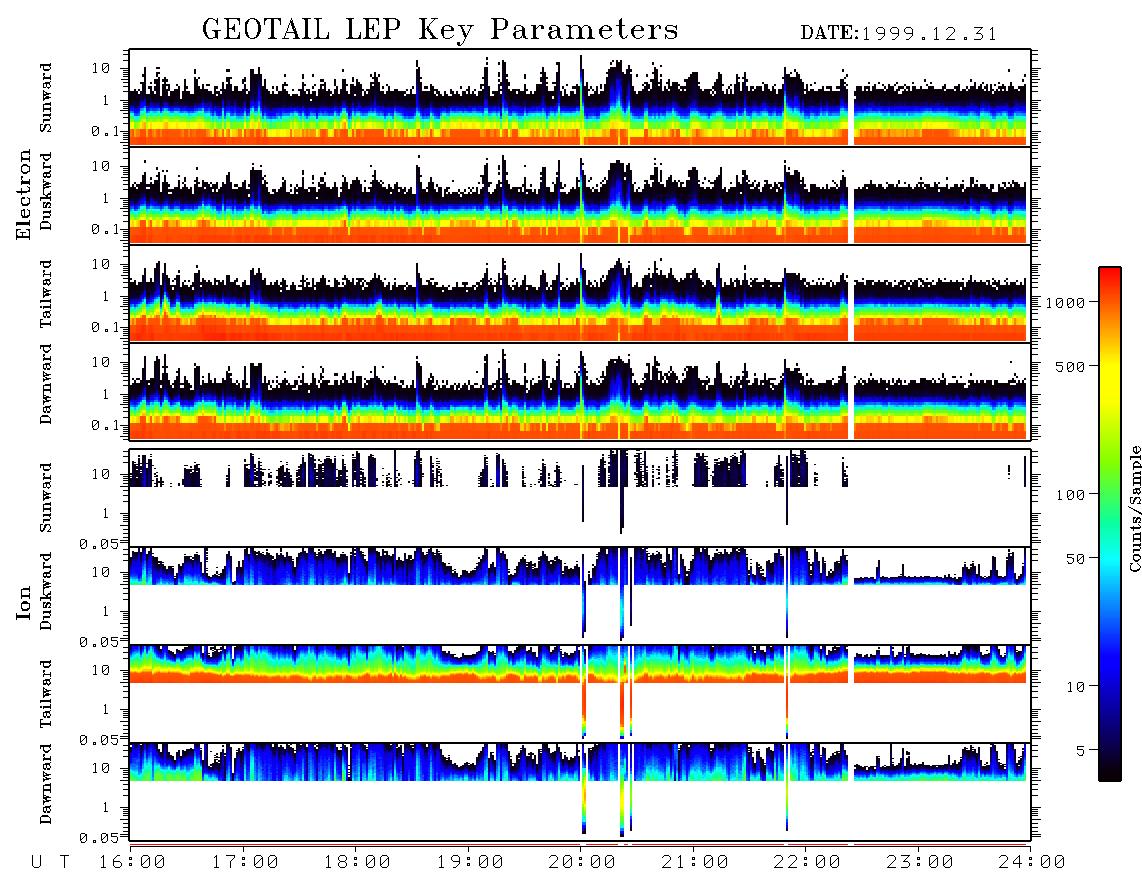
Task: Click the 18:00 time tick label
Action: (358, 863)
